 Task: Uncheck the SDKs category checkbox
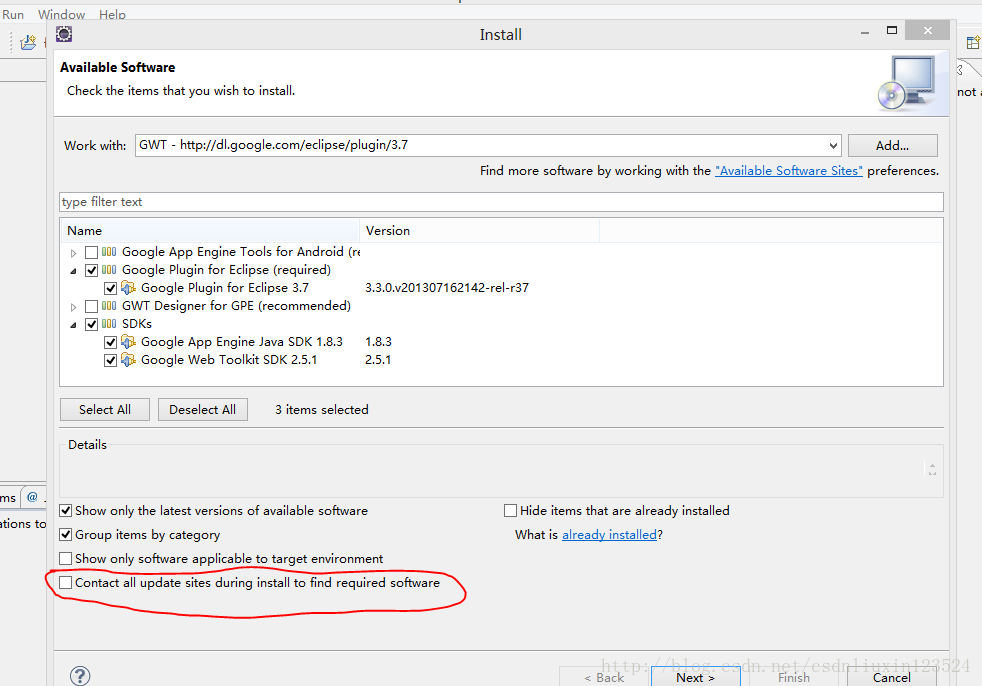tap(91, 325)
